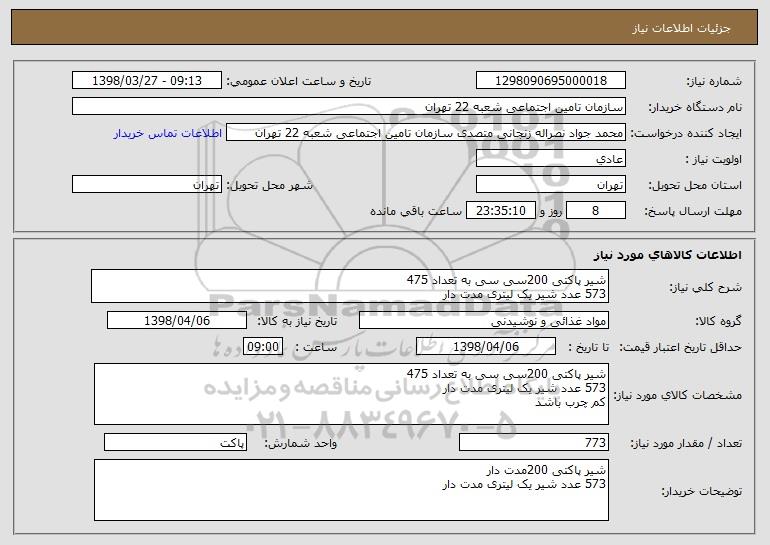The width and height of the screenshot is (770, 545).
Task: Click the label 'شهر محل تحویل:'
Action: point(269,185)
